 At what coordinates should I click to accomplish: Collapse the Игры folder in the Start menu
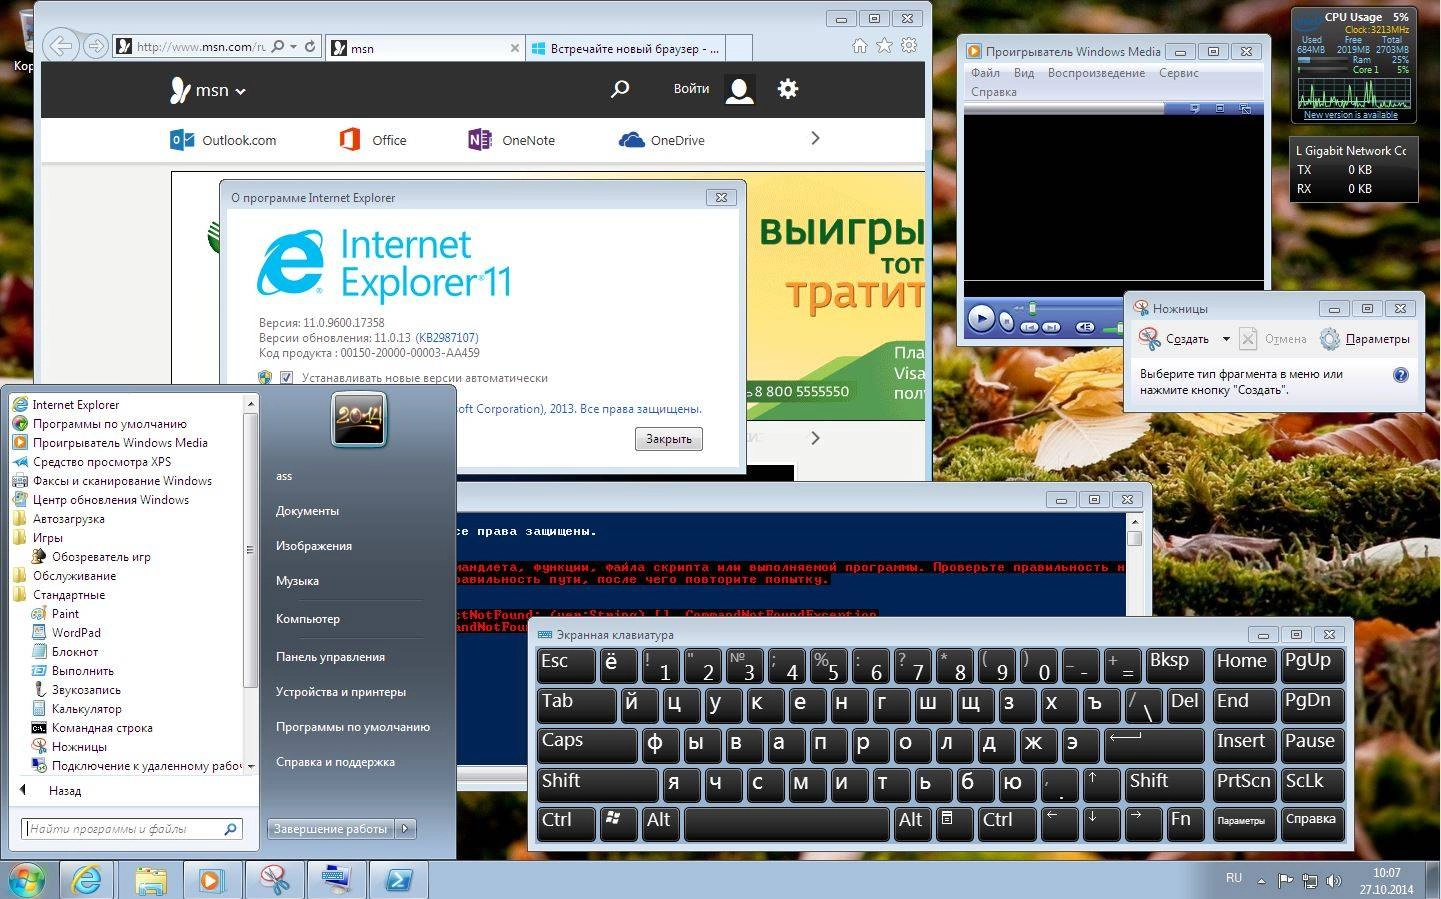40,537
